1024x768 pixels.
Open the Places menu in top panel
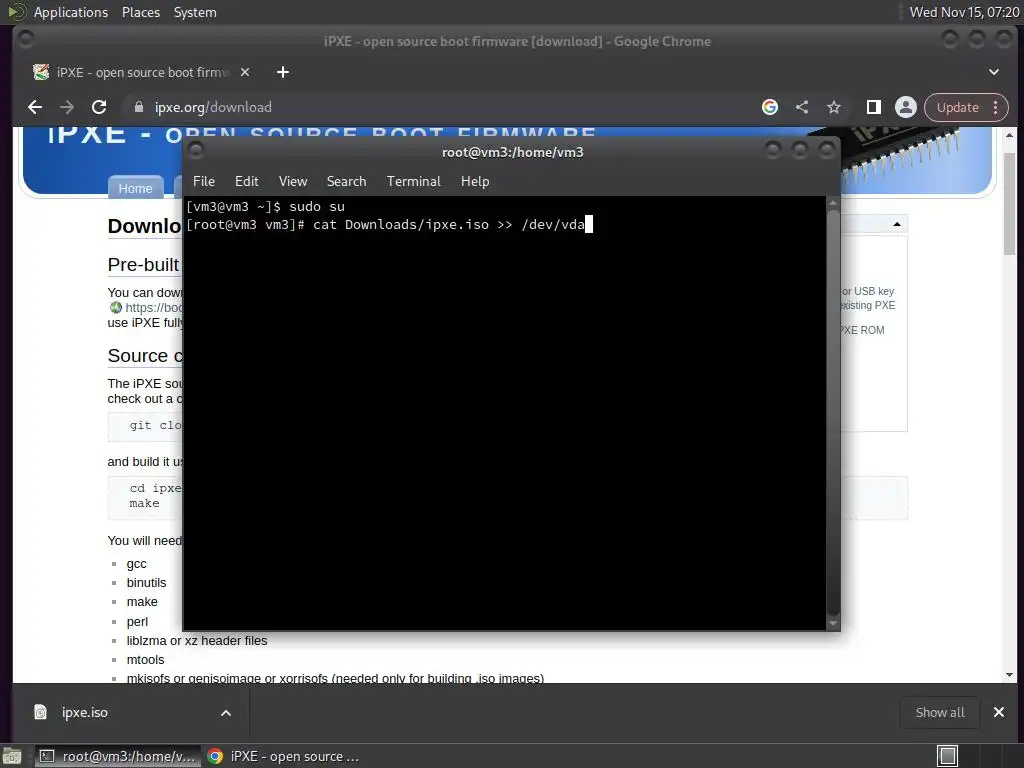pos(140,12)
